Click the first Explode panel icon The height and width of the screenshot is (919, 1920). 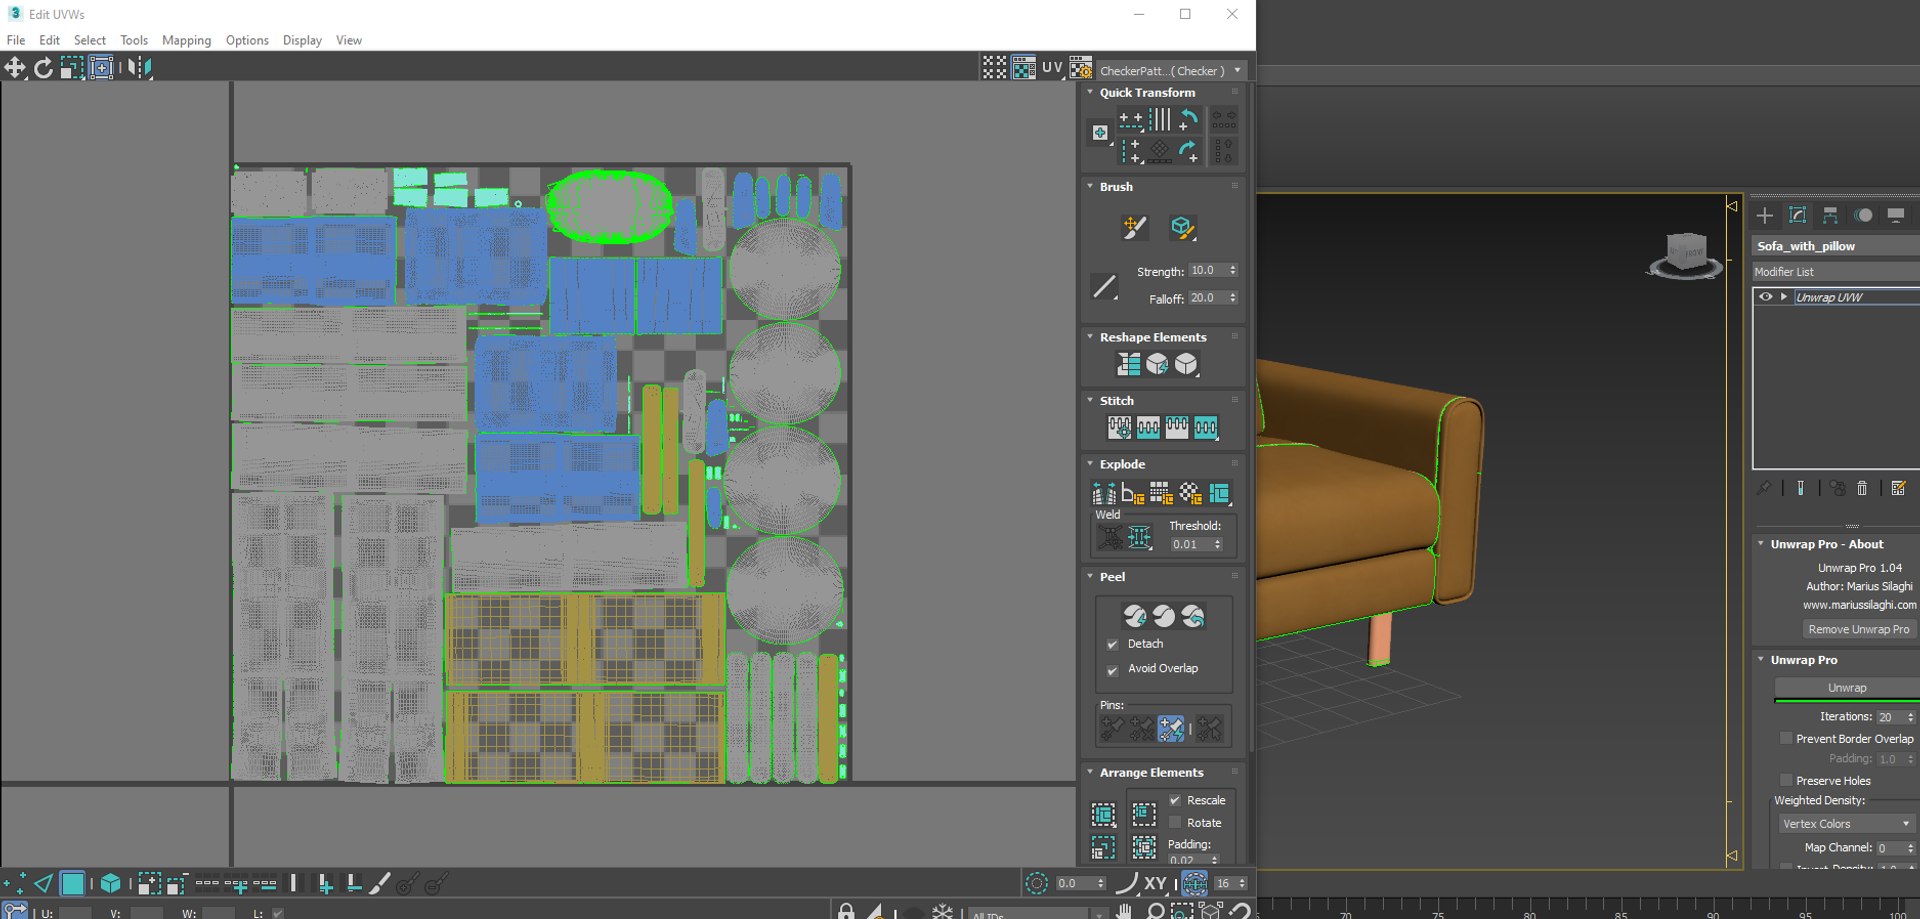click(x=1104, y=493)
